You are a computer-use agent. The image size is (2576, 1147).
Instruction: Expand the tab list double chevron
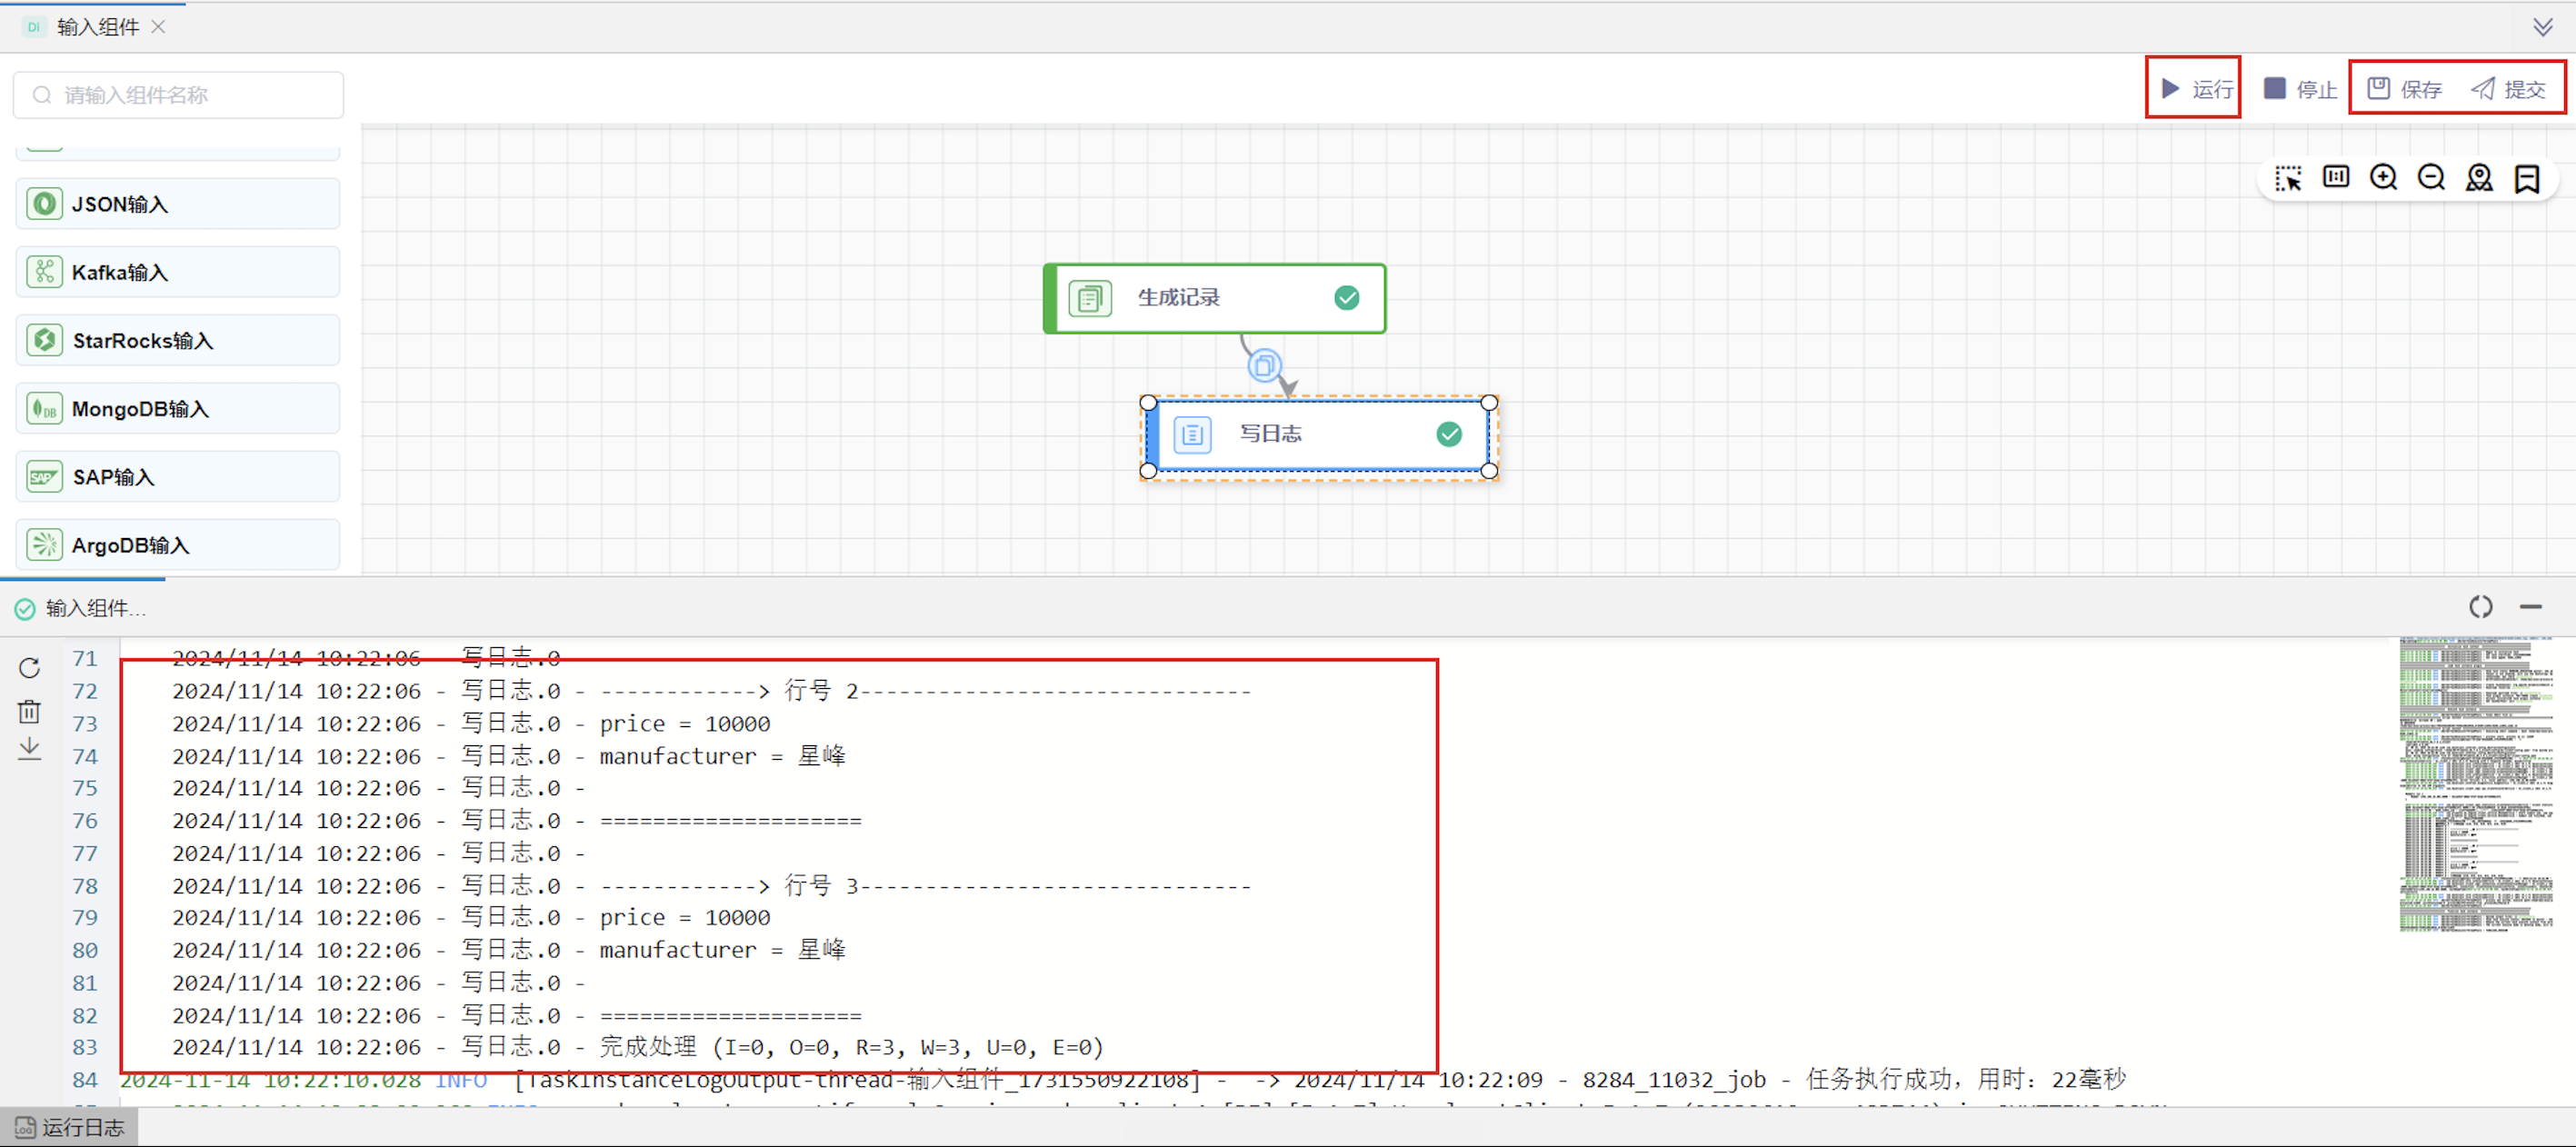(x=2543, y=27)
